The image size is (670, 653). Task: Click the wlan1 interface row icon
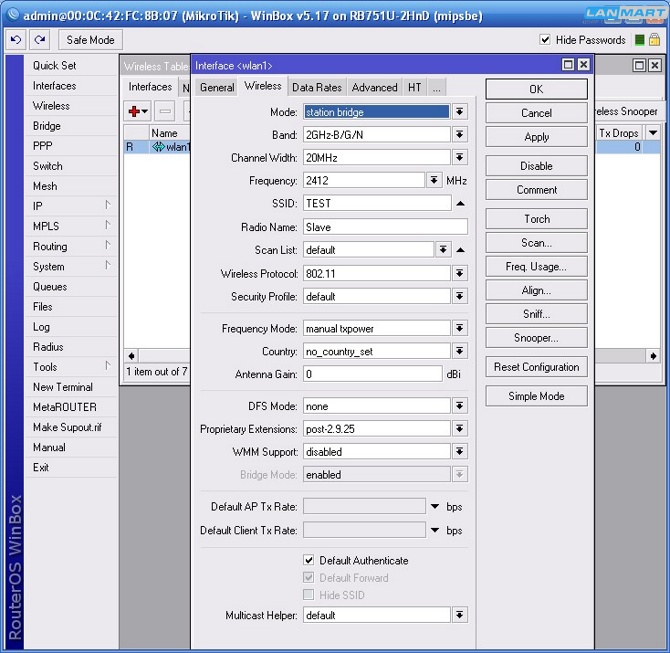[x=158, y=147]
